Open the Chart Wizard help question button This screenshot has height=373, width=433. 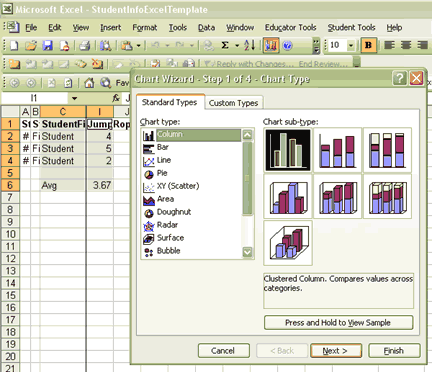coord(400,79)
